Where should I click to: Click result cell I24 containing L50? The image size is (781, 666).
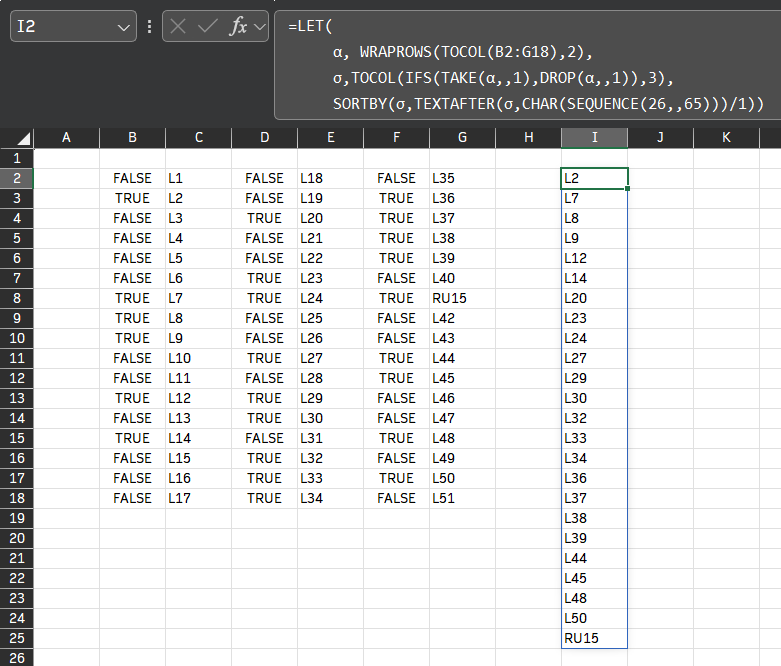594,618
